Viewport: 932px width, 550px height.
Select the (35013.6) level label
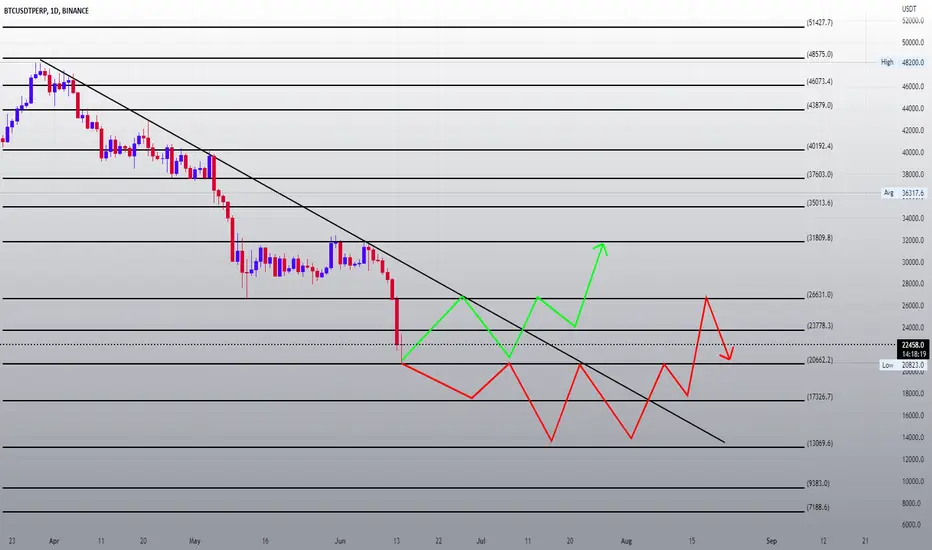tap(820, 203)
